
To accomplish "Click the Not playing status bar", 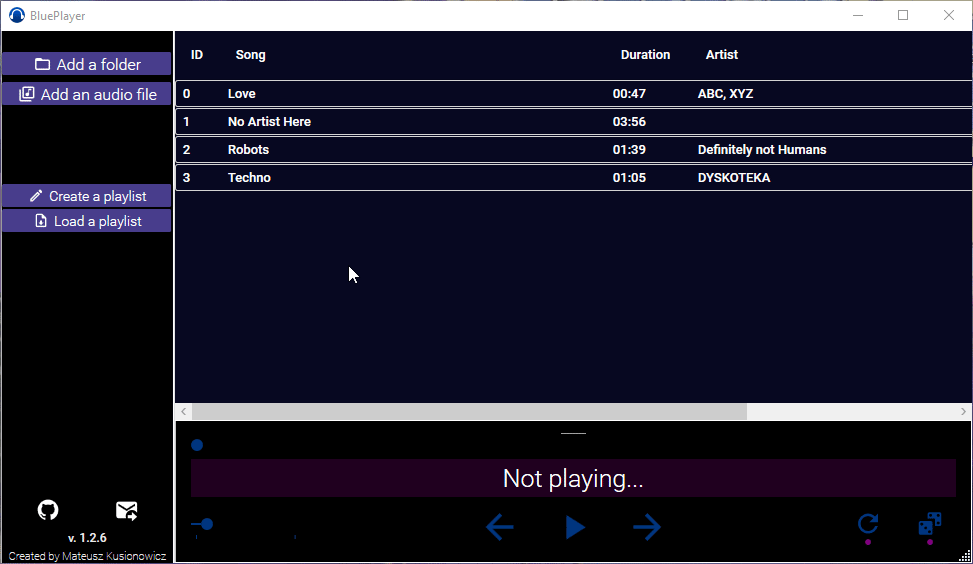I will point(573,478).
